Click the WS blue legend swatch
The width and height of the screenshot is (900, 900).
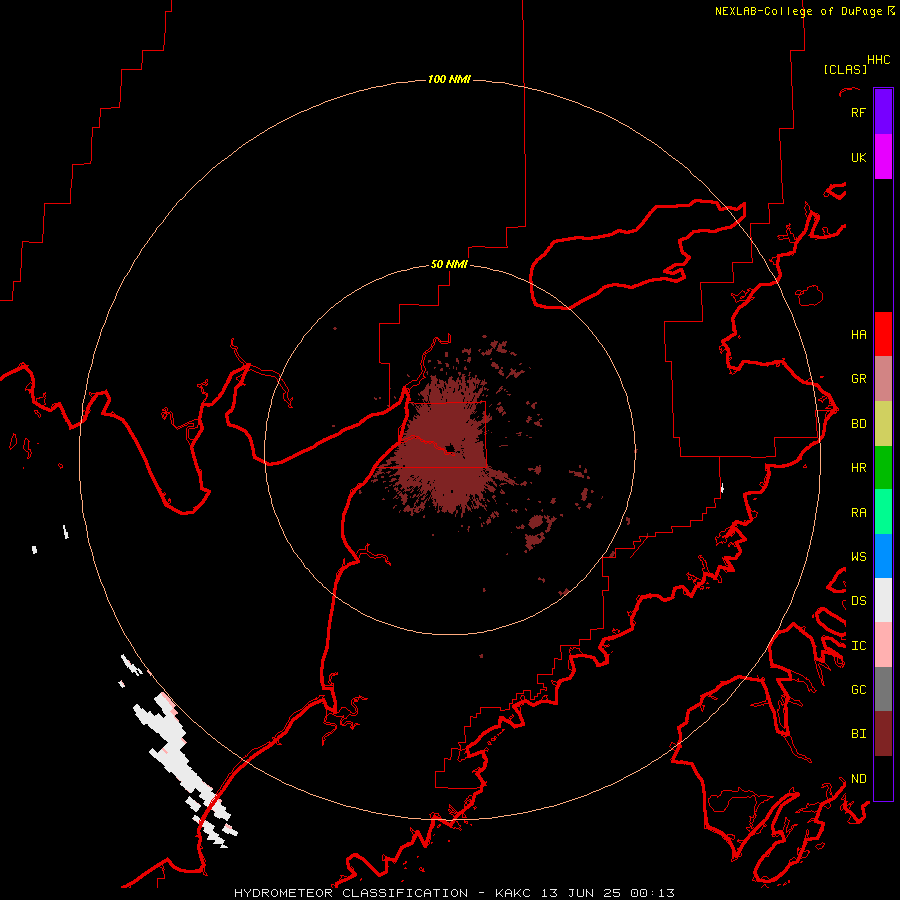883,556
